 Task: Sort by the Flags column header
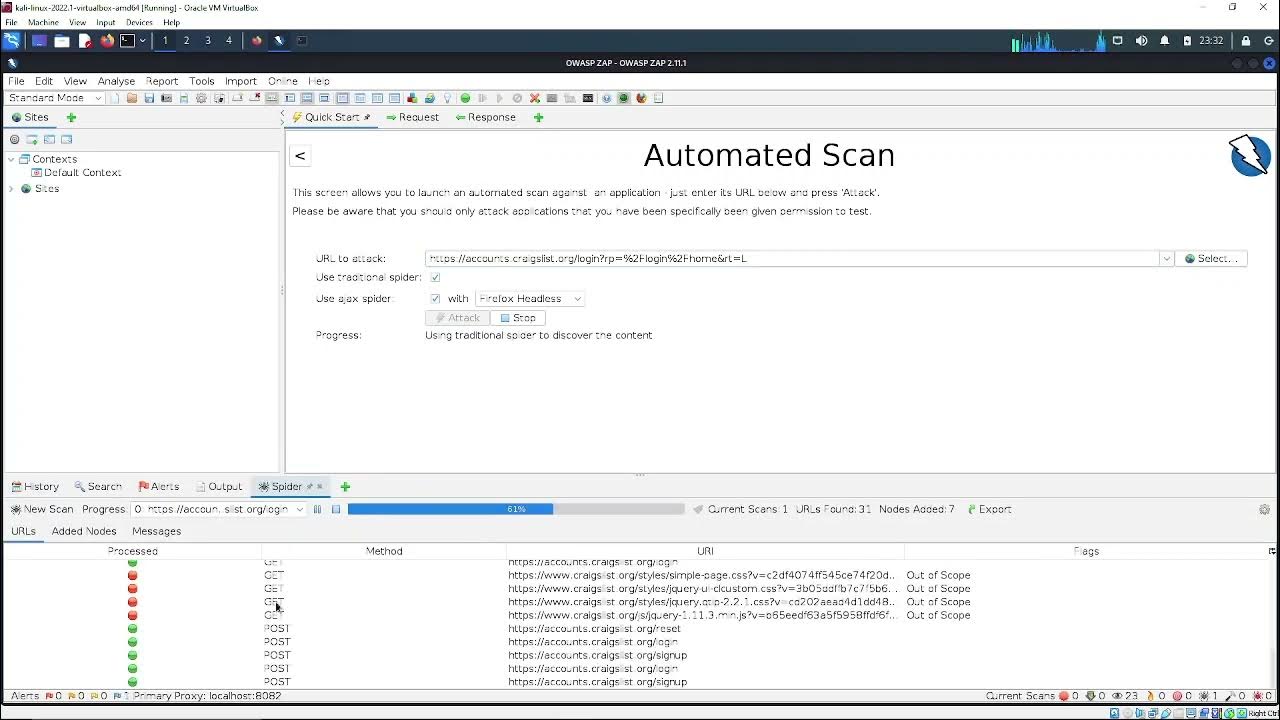1086,551
